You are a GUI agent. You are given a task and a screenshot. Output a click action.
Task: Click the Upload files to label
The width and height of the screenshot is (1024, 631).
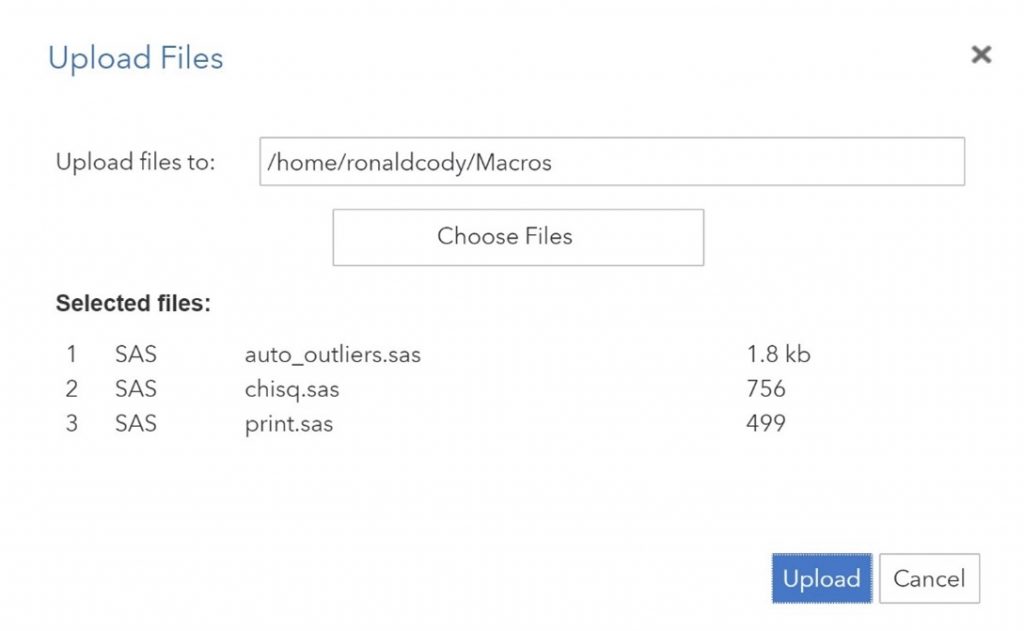pyautogui.click(x=136, y=162)
